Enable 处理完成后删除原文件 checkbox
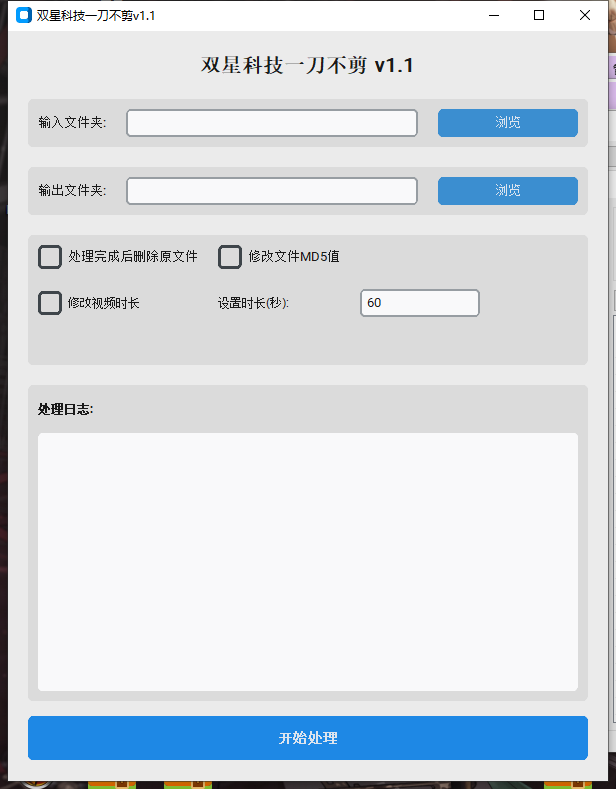Viewport: 616px width, 789px height. pos(50,257)
